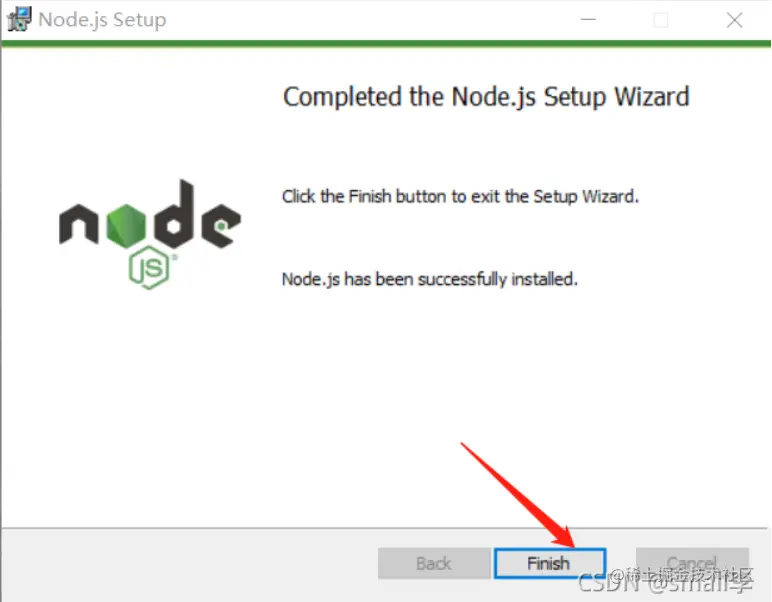
Task: Click the registered trademark symbol by the JS badge
Action: 175,257
